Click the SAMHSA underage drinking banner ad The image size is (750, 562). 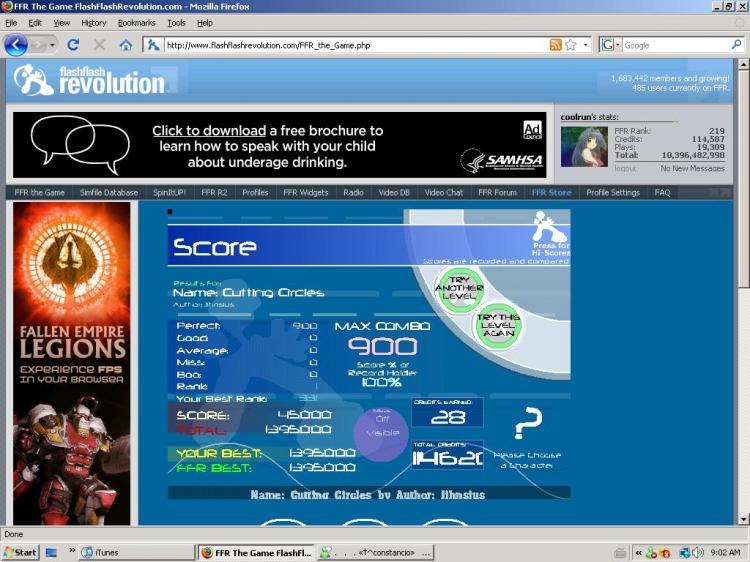point(279,145)
